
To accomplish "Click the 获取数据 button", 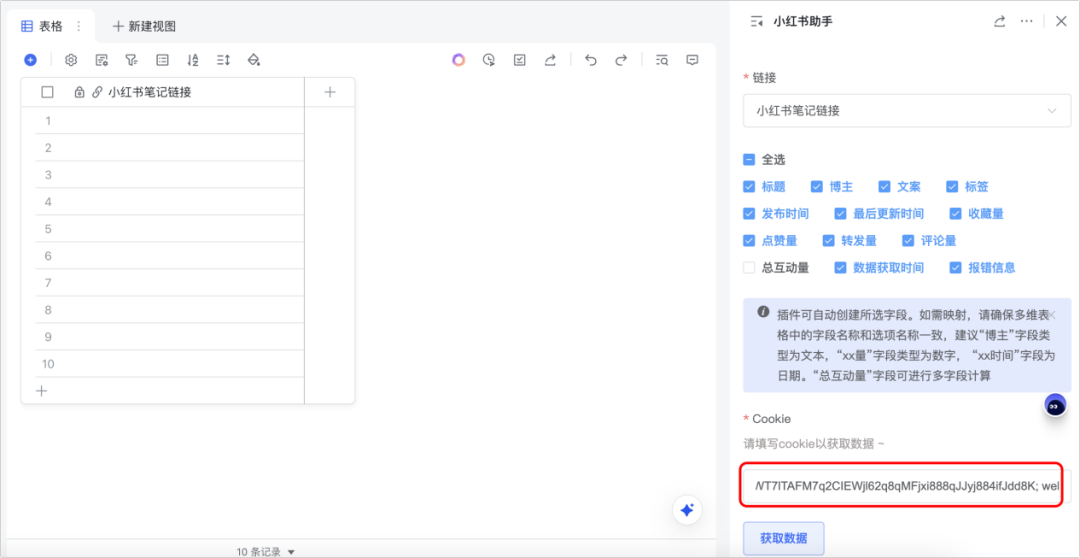I will coord(784,538).
